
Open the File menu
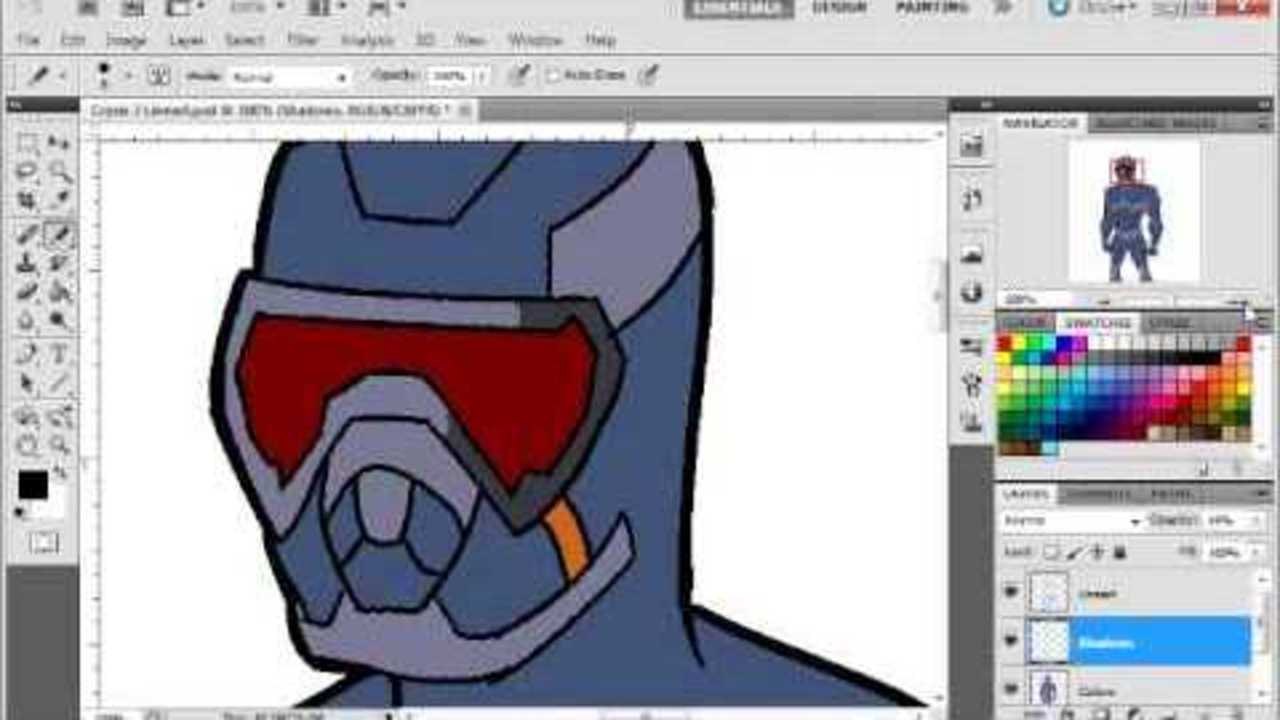click(28, 41)
